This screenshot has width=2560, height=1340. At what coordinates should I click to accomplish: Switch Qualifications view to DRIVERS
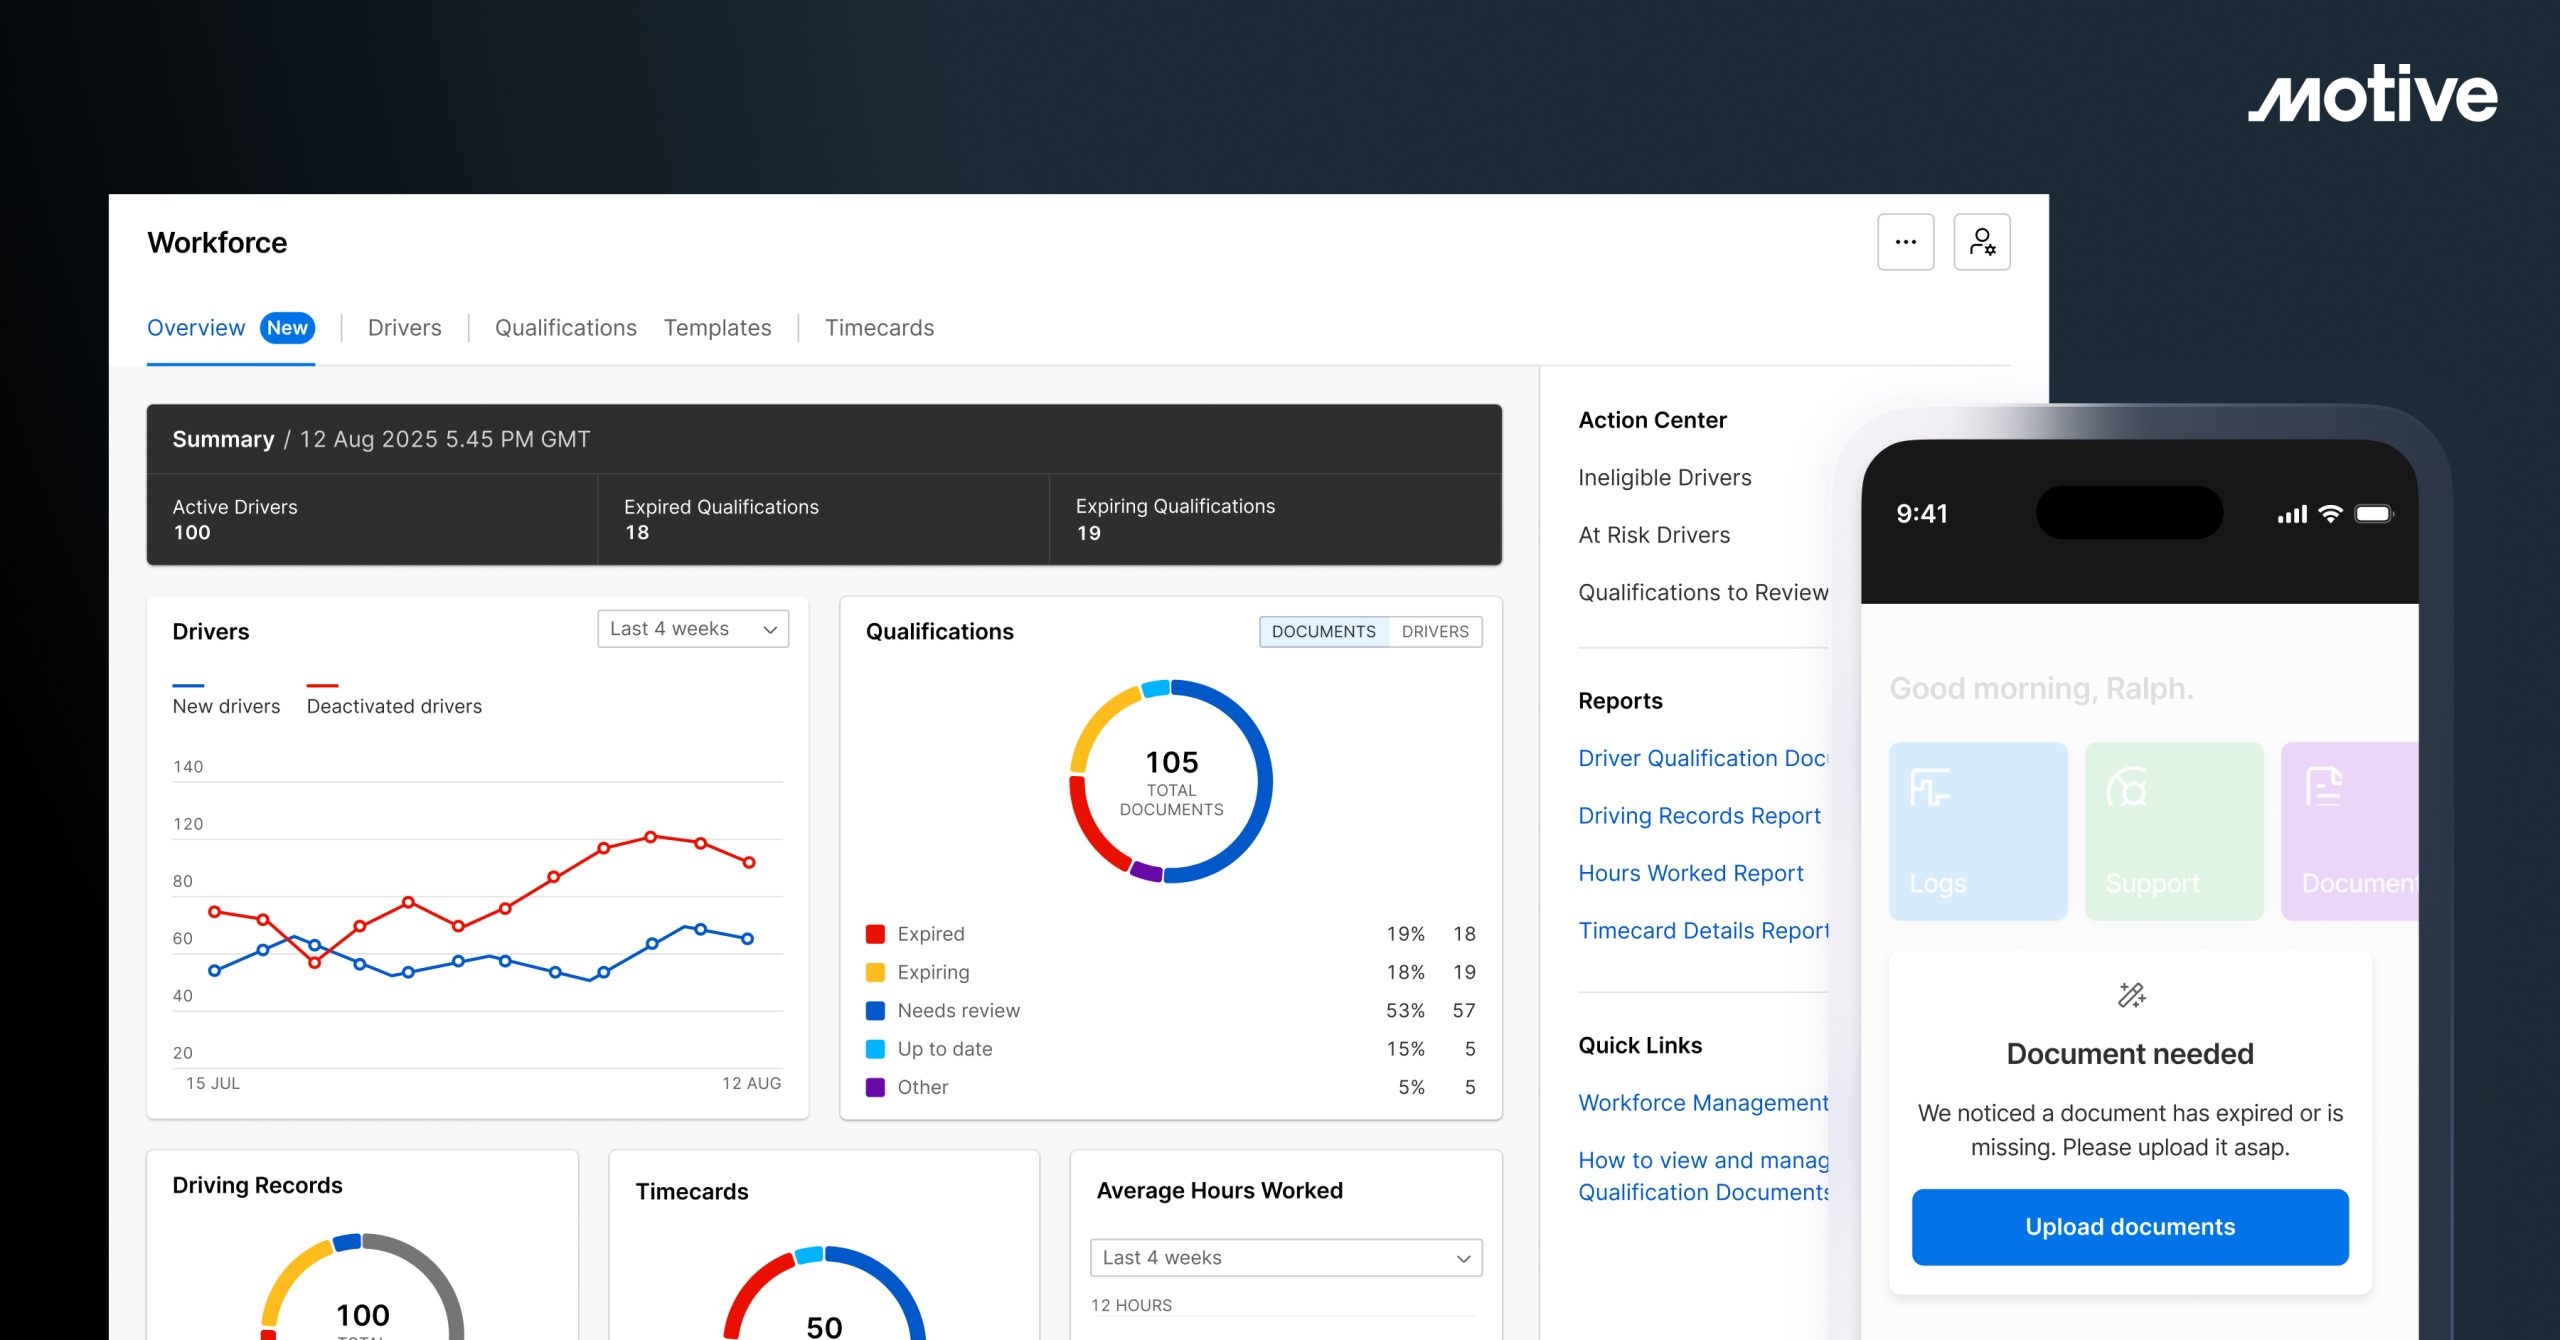(1434, 631)
